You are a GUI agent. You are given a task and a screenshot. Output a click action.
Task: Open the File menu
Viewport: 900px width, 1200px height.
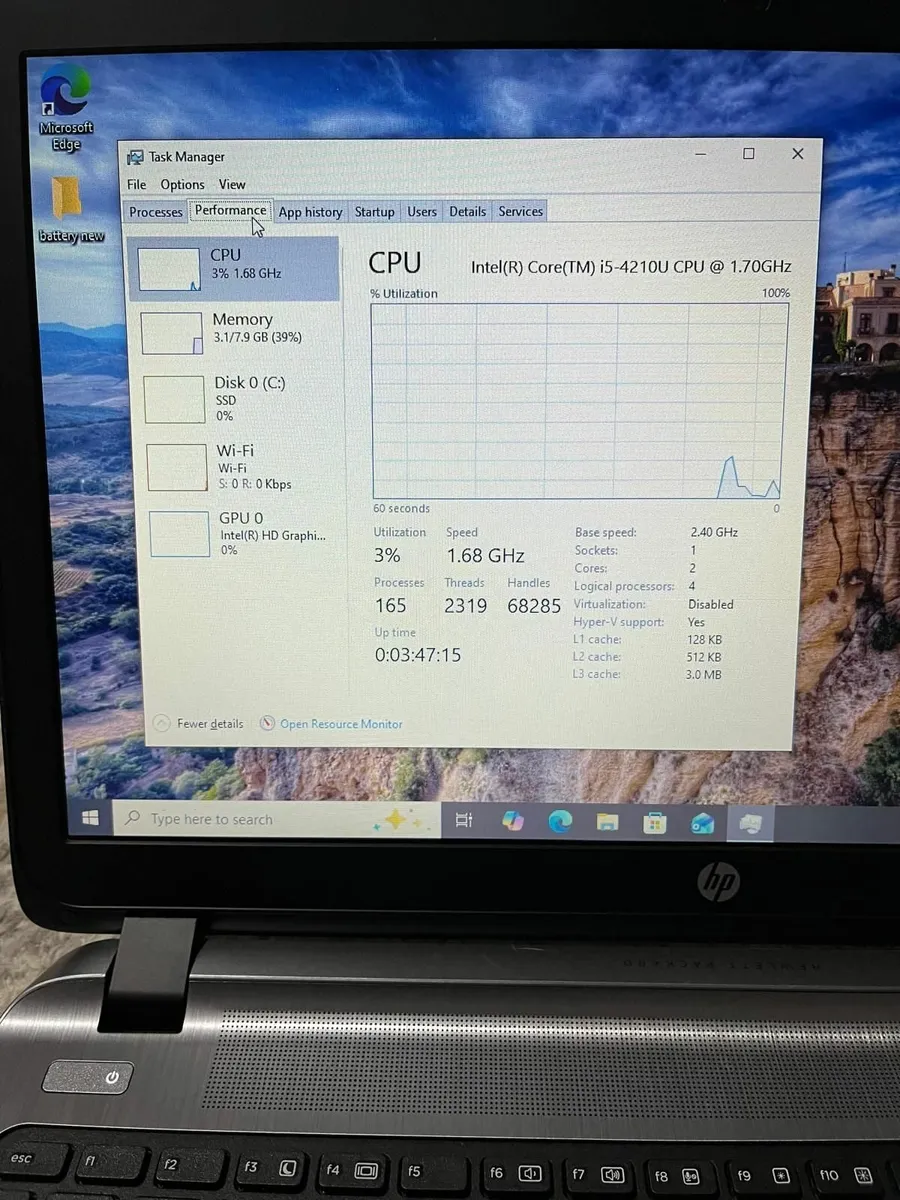137,185
